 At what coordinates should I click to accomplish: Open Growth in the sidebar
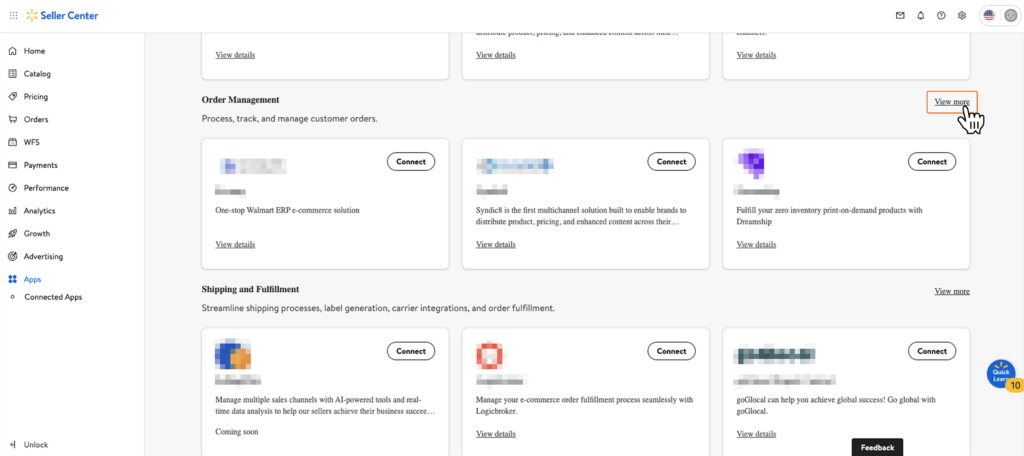point(37,234)
